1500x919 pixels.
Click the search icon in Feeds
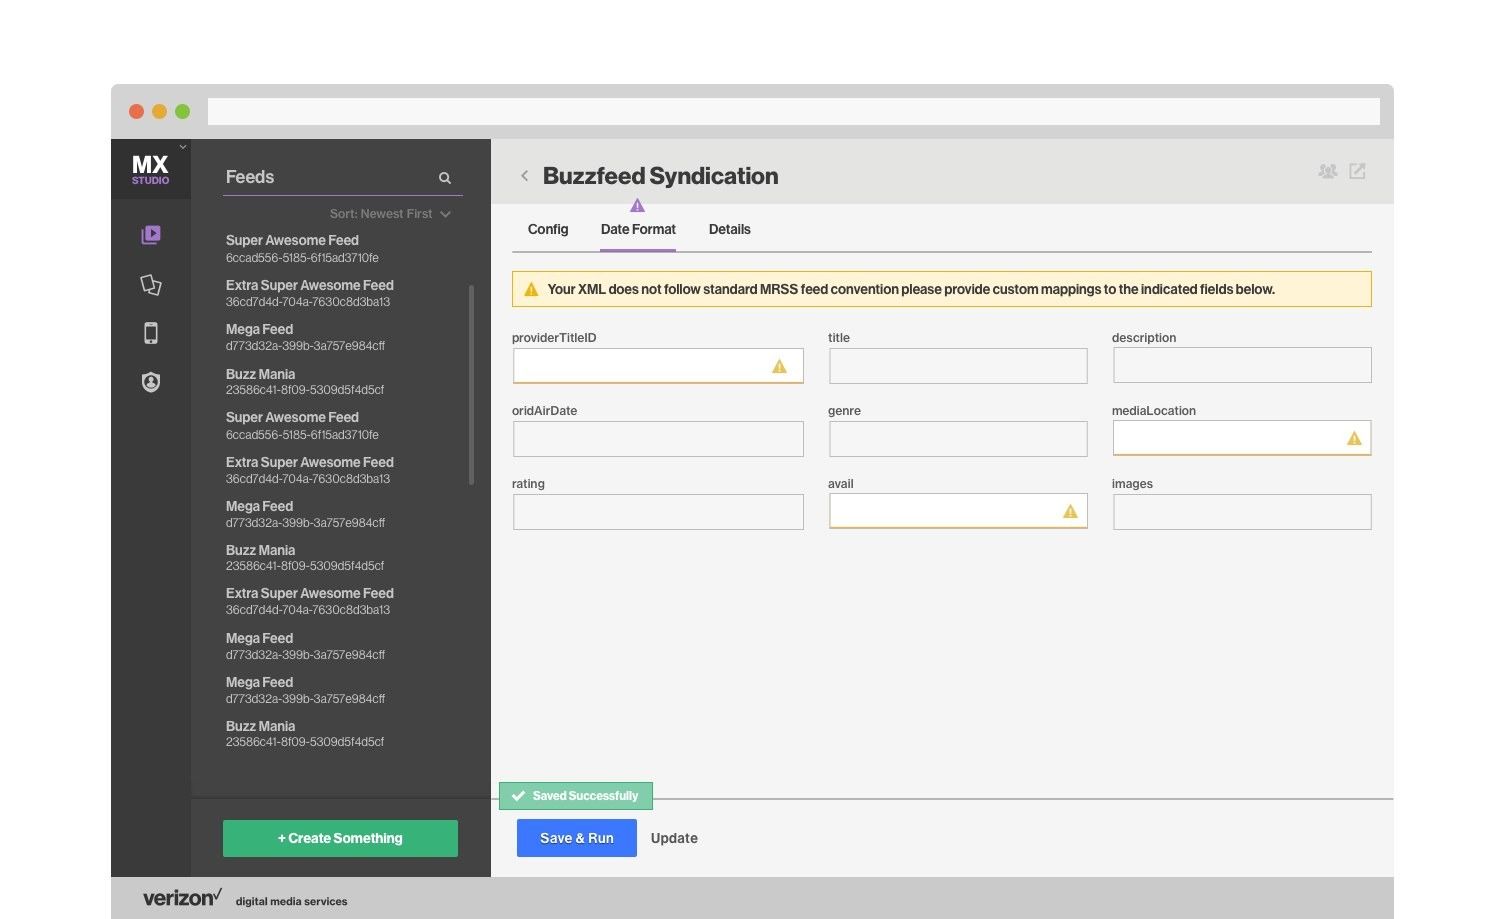(445, 178)
